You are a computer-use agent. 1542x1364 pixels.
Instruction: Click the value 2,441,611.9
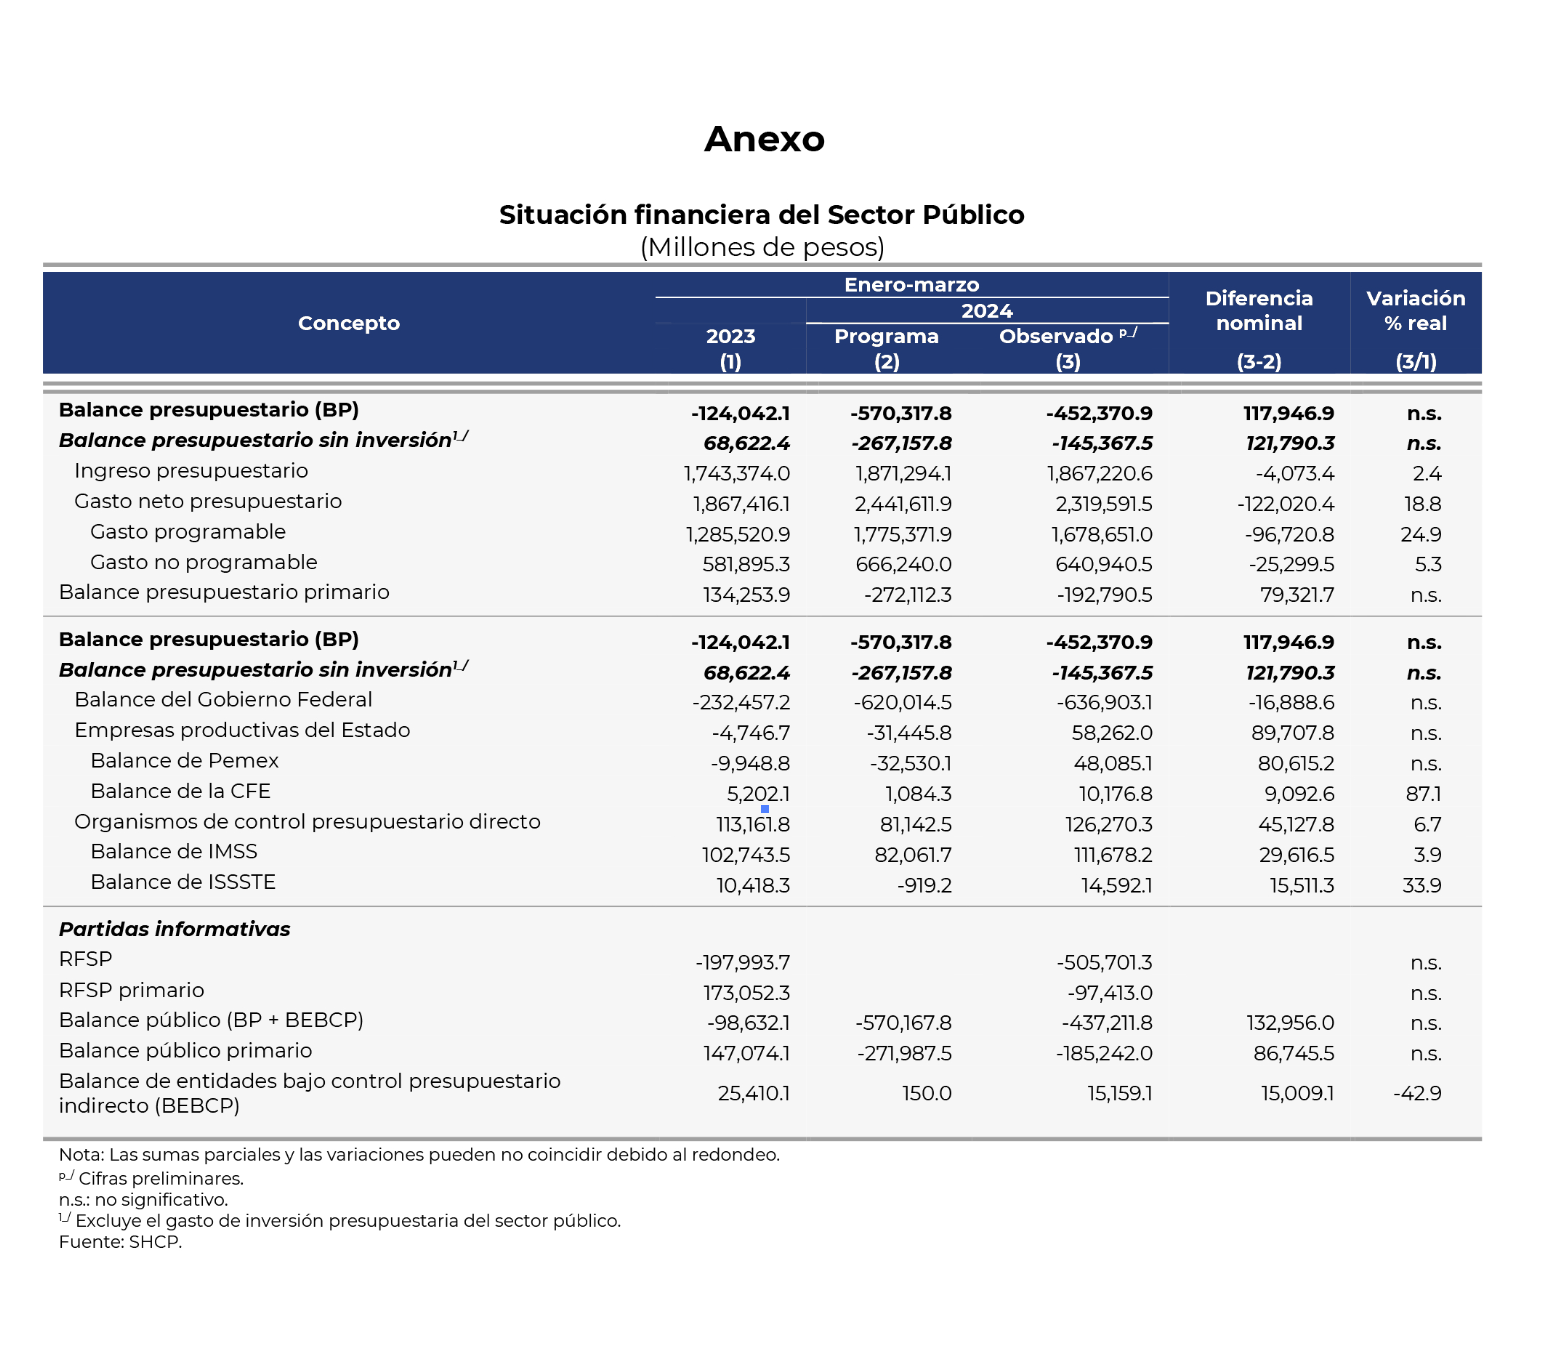point(903,504)
